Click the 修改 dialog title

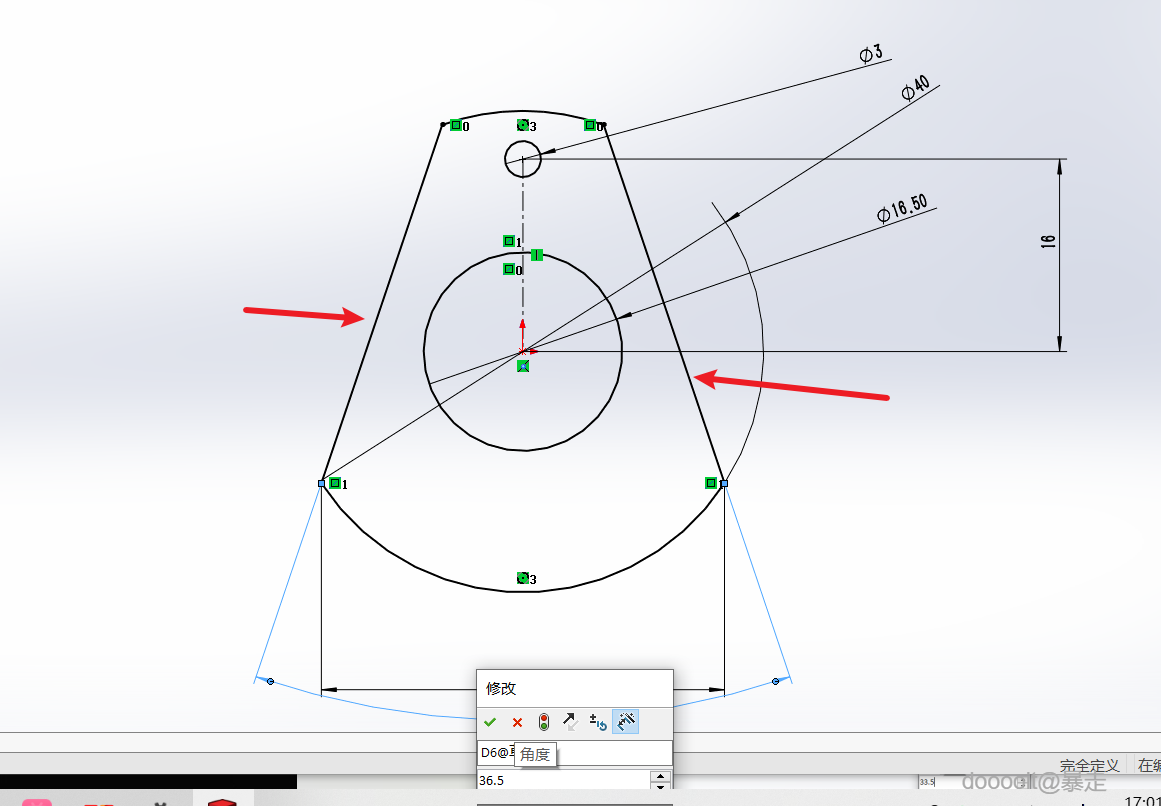(501, 688)
